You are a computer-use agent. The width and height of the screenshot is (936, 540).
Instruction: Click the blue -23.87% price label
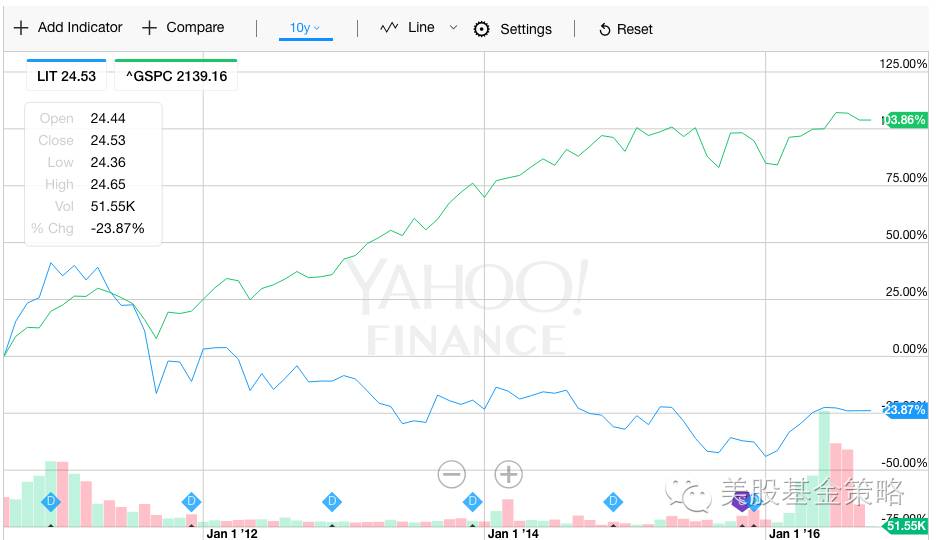click(x=905, y=409)
